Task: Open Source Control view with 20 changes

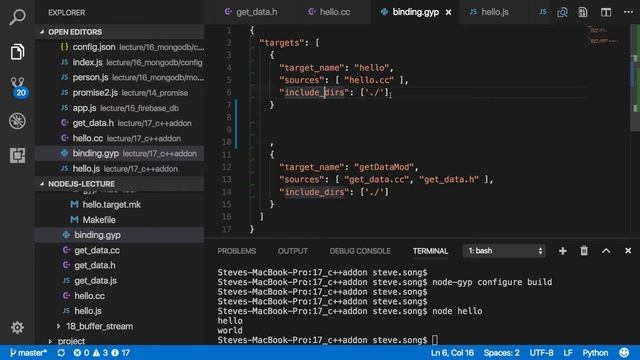Action: tap(18, 87)
